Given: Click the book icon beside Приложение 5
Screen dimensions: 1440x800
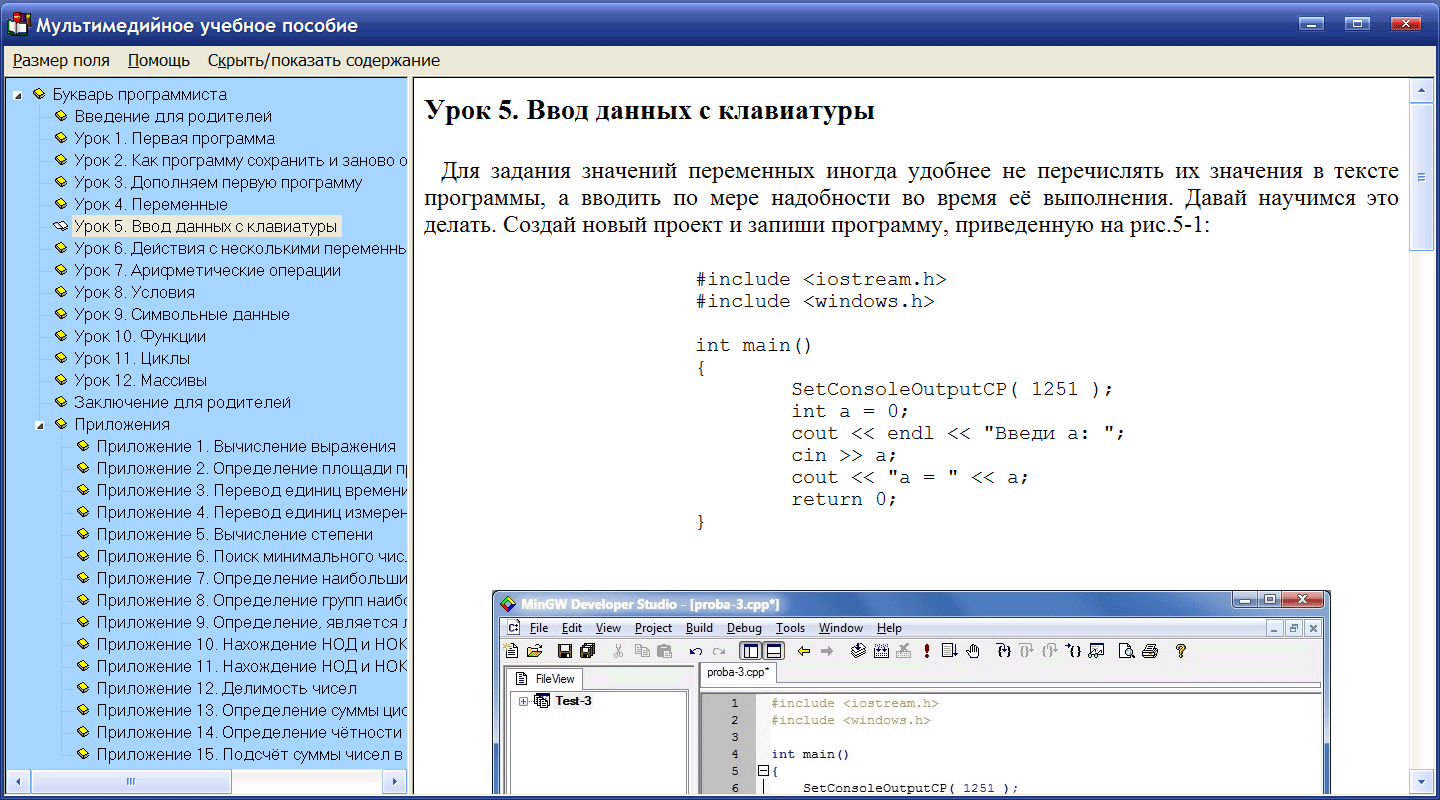Looking at the screenshot, I should 83,534.
